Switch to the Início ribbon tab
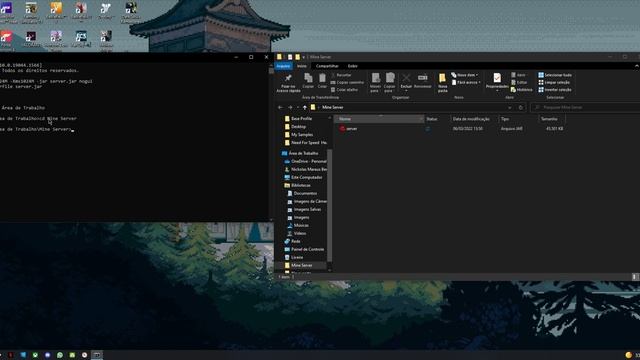Image resolution: width=640 pixels, height=360 pixels. click(x=302, y=66)
